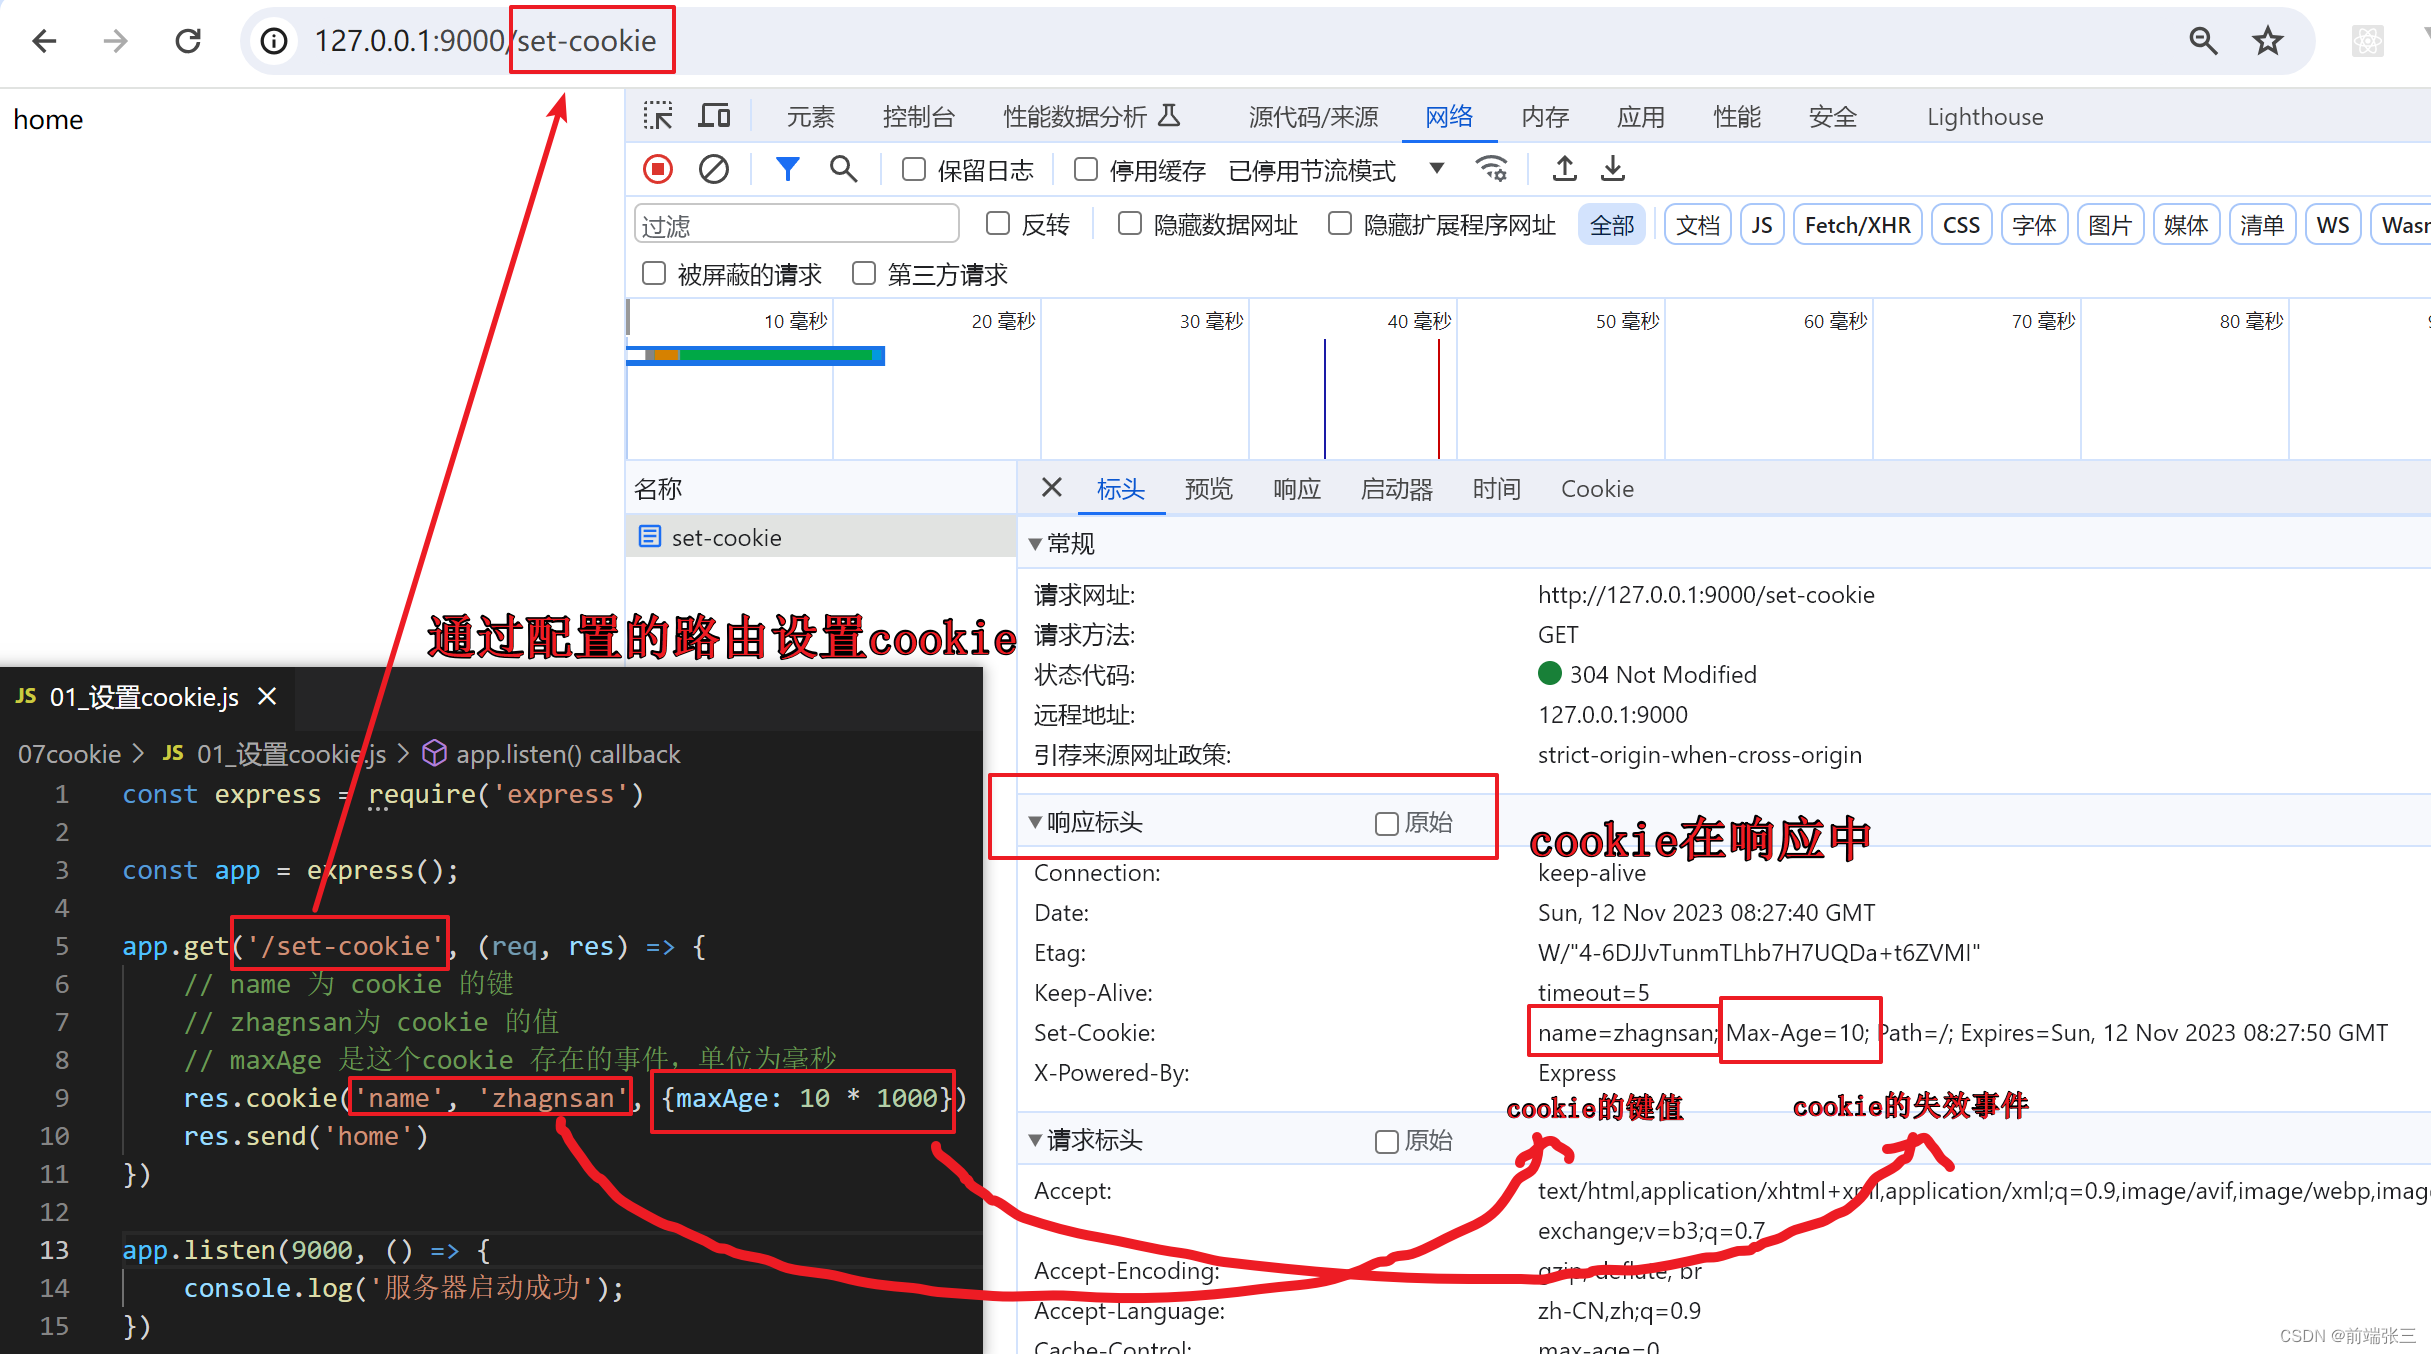The height and width of the screenshot is (1354, 2431).
Task: Click breadcrumb chevron before app.listen() callback
Action: pos(402,753)
